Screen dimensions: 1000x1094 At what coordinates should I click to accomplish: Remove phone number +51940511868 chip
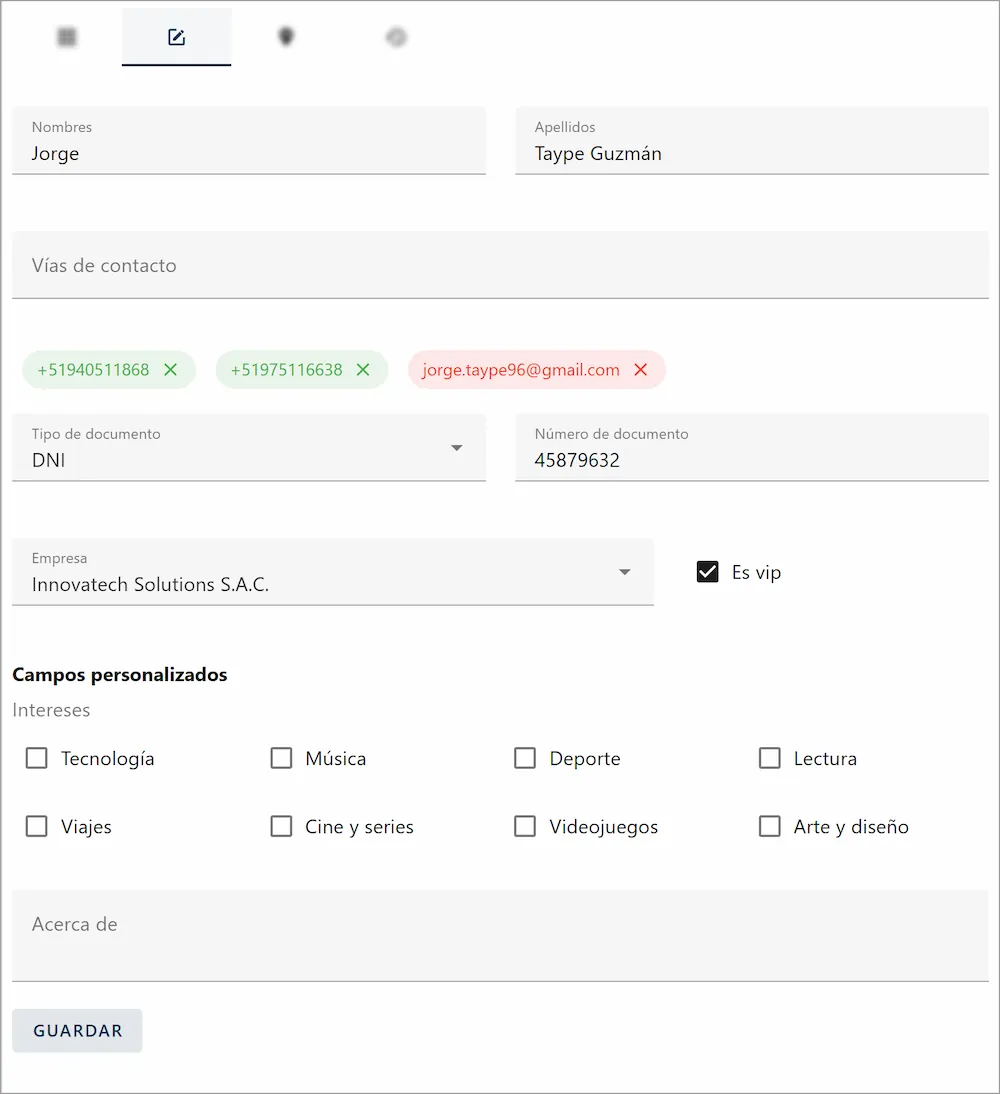[171, 370]
